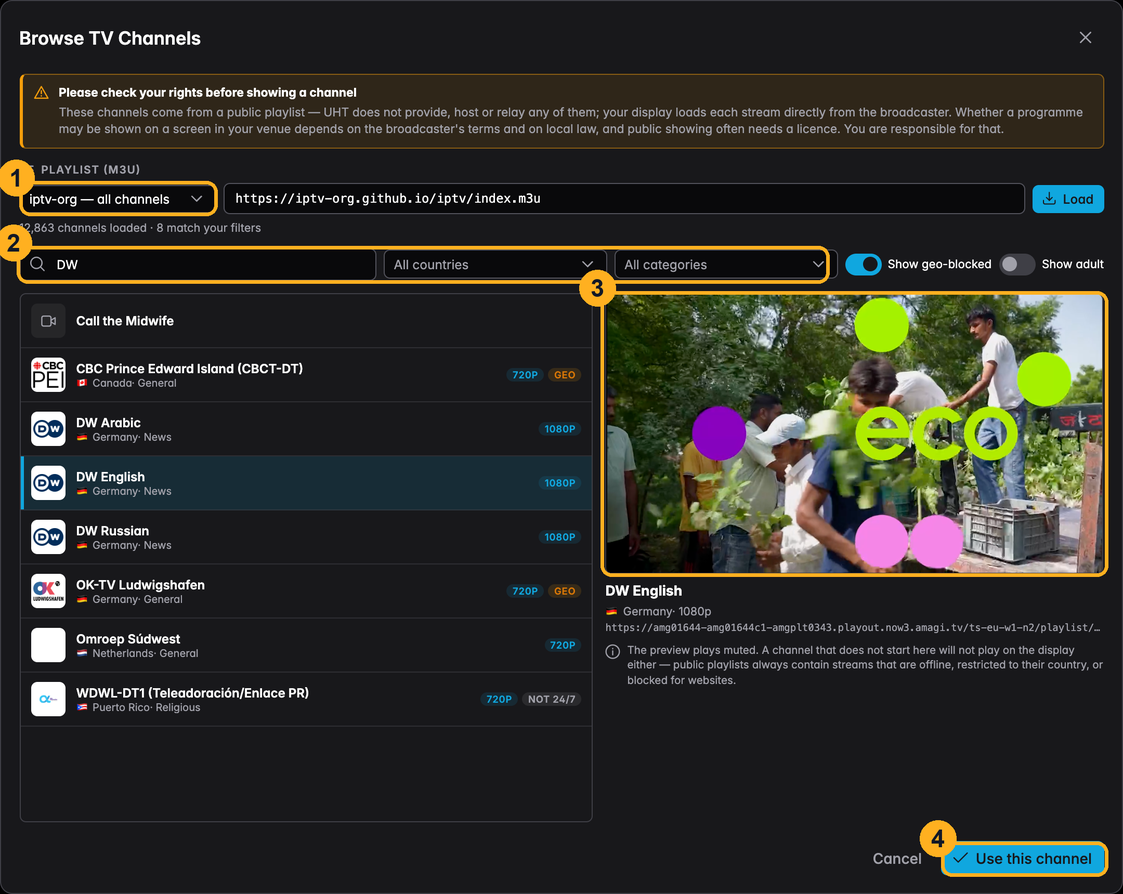This screenshot has height=894, width=1123.
Task: Click the magnifier icon in the search box
Action: point(38,264)
